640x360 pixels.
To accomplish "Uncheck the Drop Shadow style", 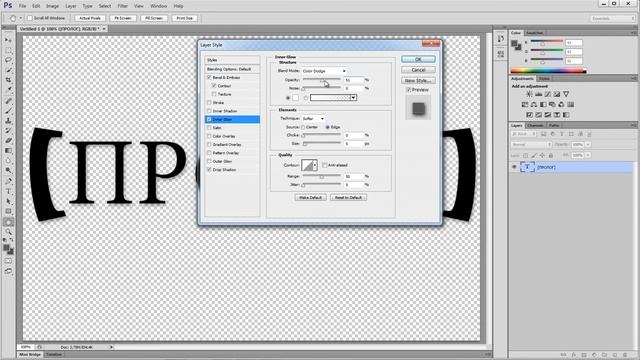I will (x=209, y=169).
